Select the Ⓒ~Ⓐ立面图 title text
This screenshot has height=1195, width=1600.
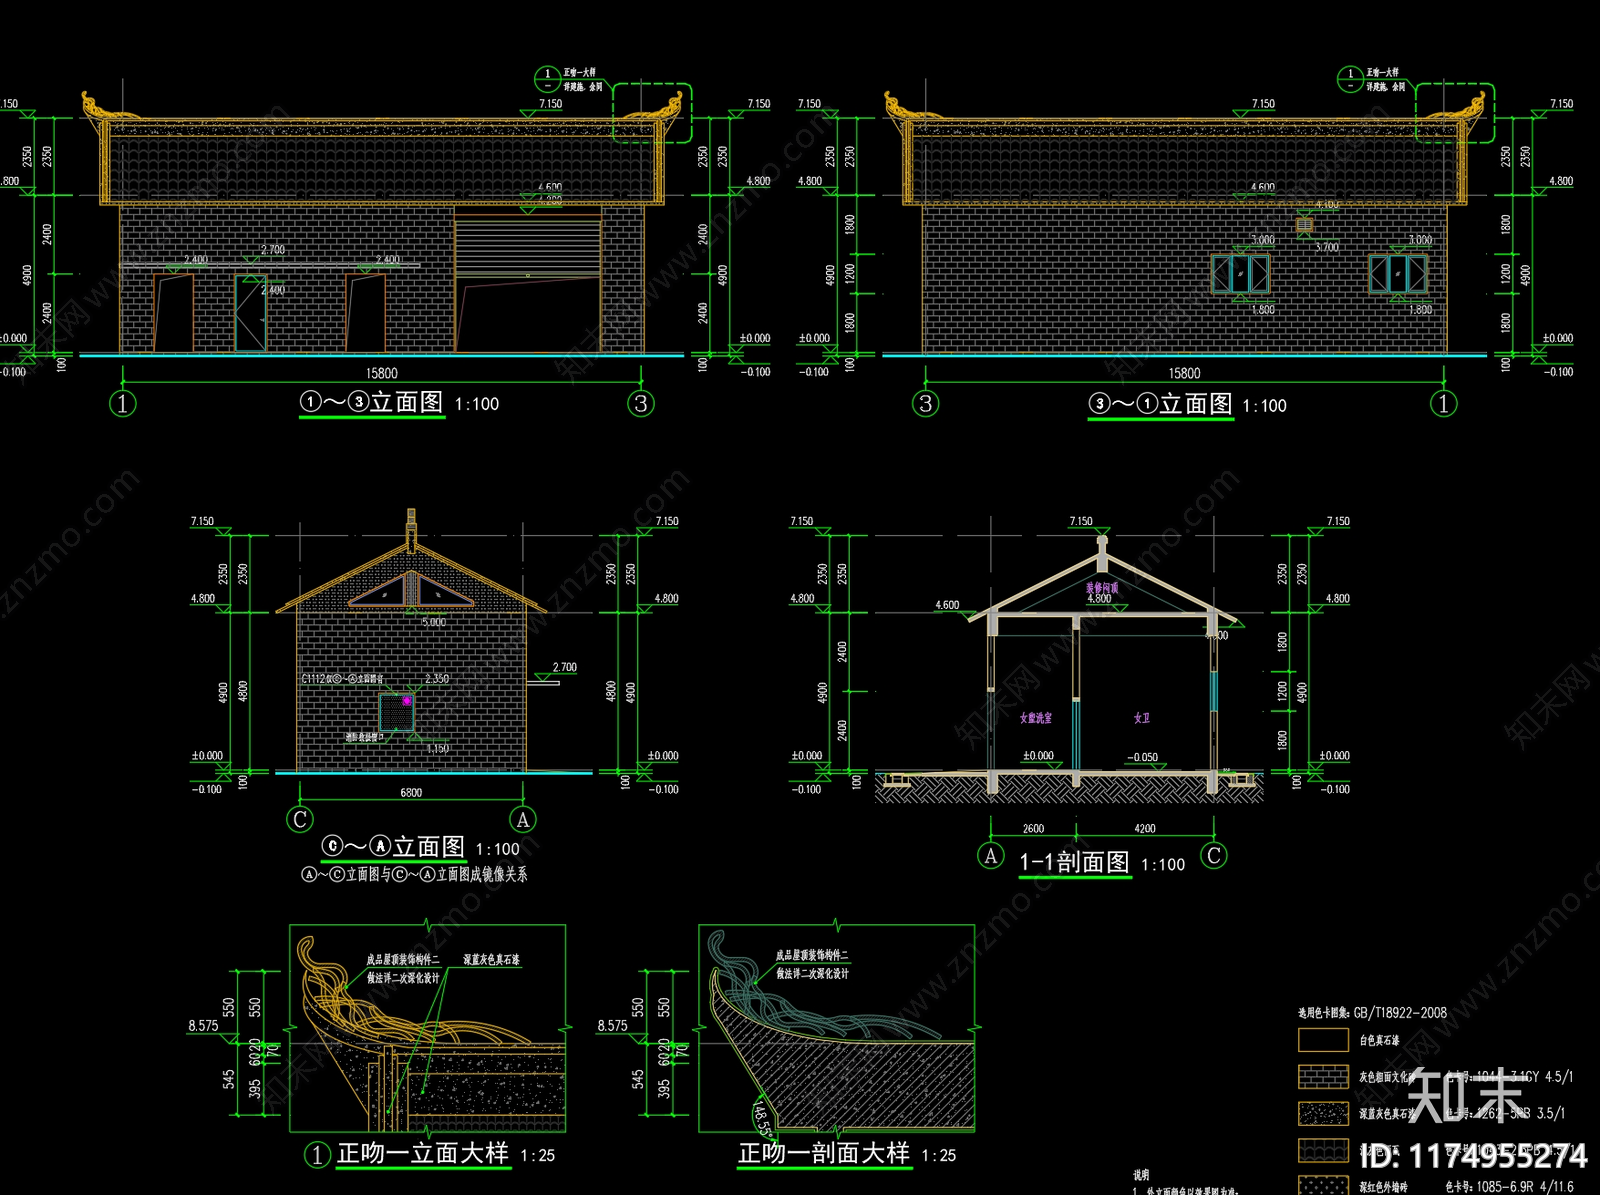click(394, 847)
